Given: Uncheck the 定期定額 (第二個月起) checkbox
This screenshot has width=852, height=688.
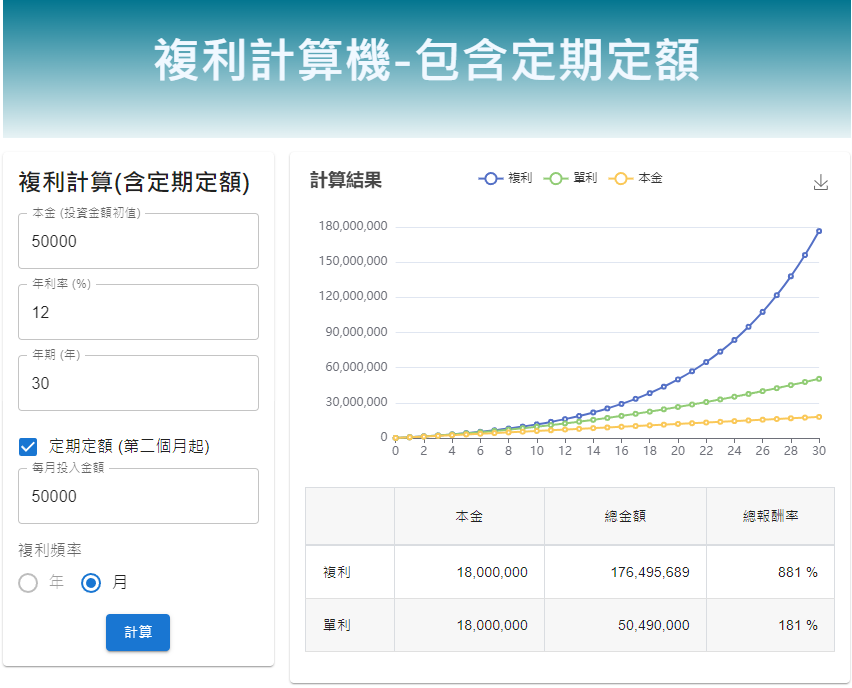Looking at the screenshot, I should [28, 447].
